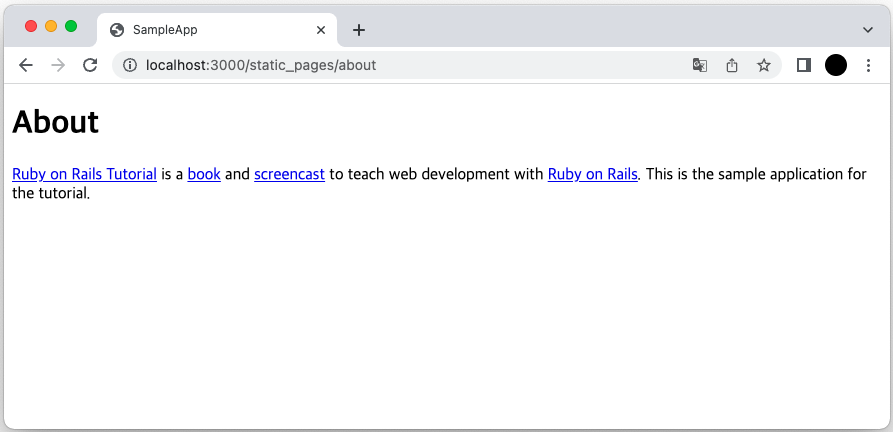View site information icon in address bar
The image size is (893, 432).
[130, 65]
